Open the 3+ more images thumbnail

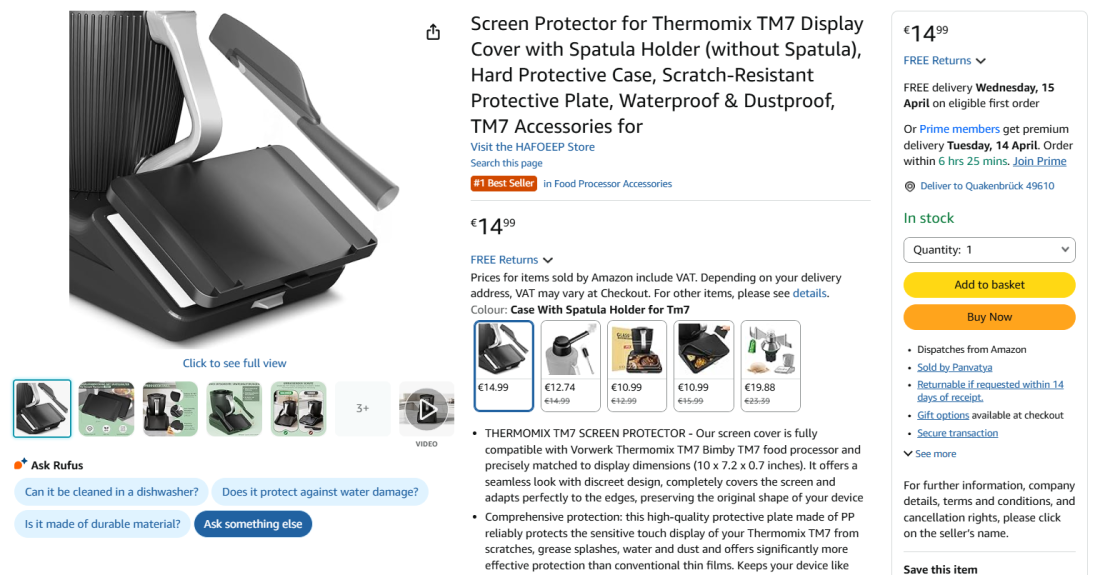pos(363,409)
